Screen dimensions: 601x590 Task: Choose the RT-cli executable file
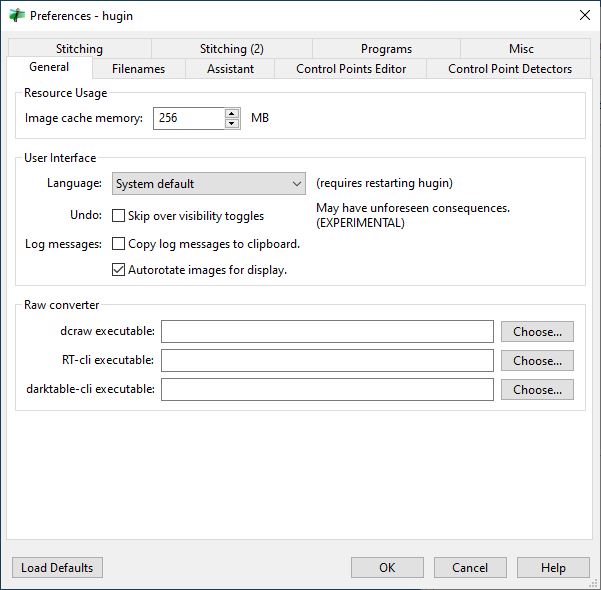(x=537, y=361)
